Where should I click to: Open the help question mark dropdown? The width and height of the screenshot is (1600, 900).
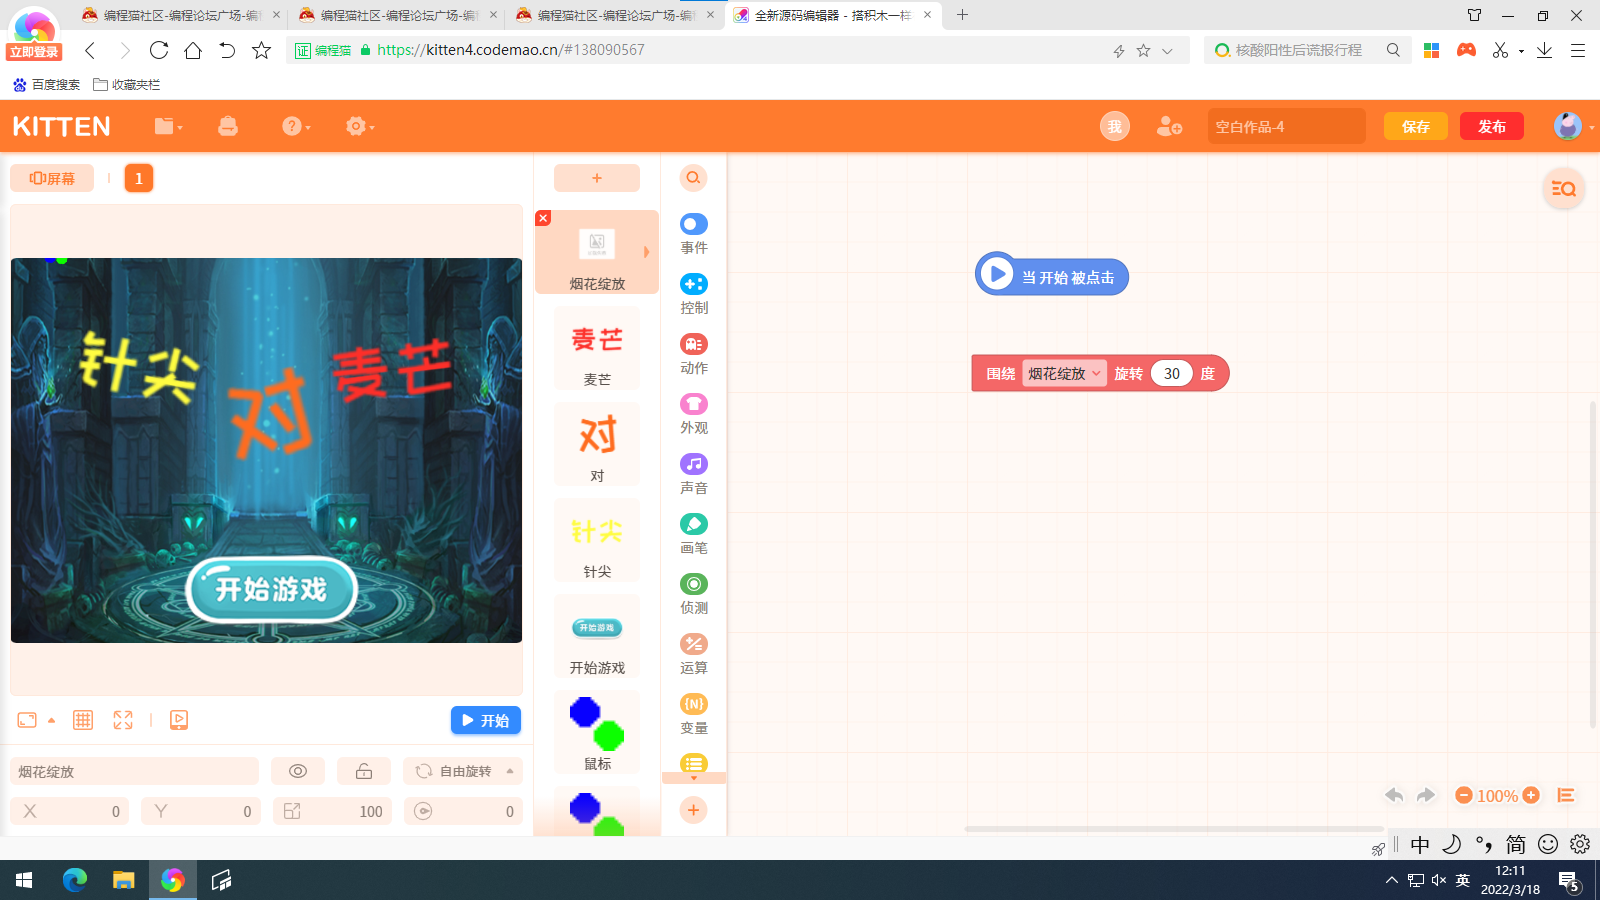[296, 126]
